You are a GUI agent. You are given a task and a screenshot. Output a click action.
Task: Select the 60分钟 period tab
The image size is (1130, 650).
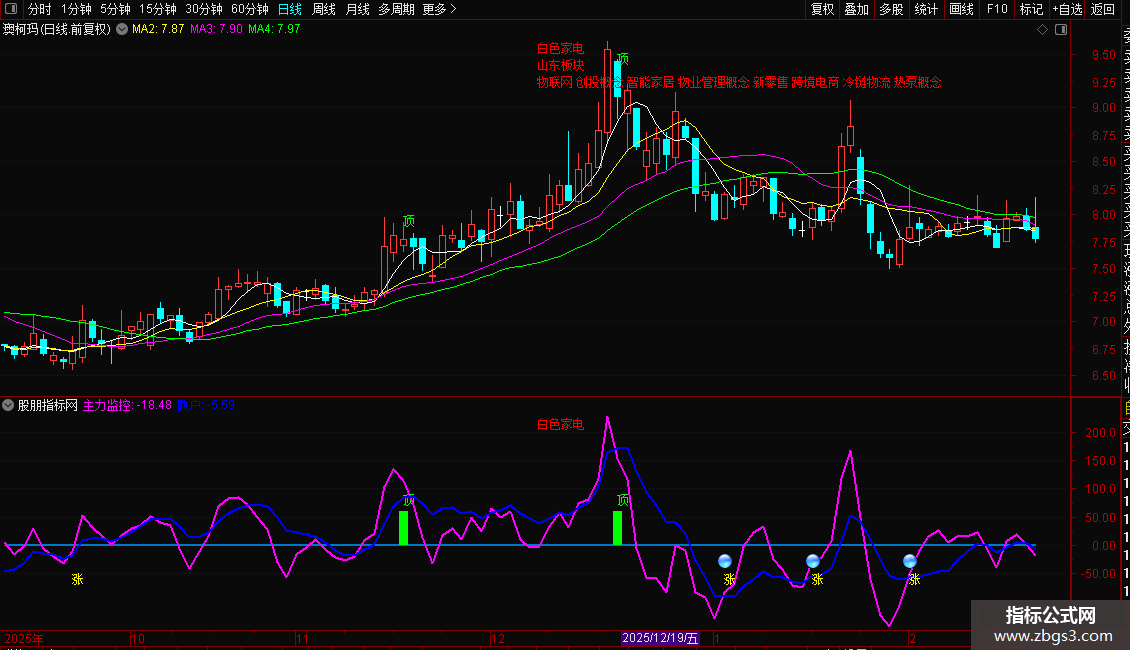(x=249, y=9)
